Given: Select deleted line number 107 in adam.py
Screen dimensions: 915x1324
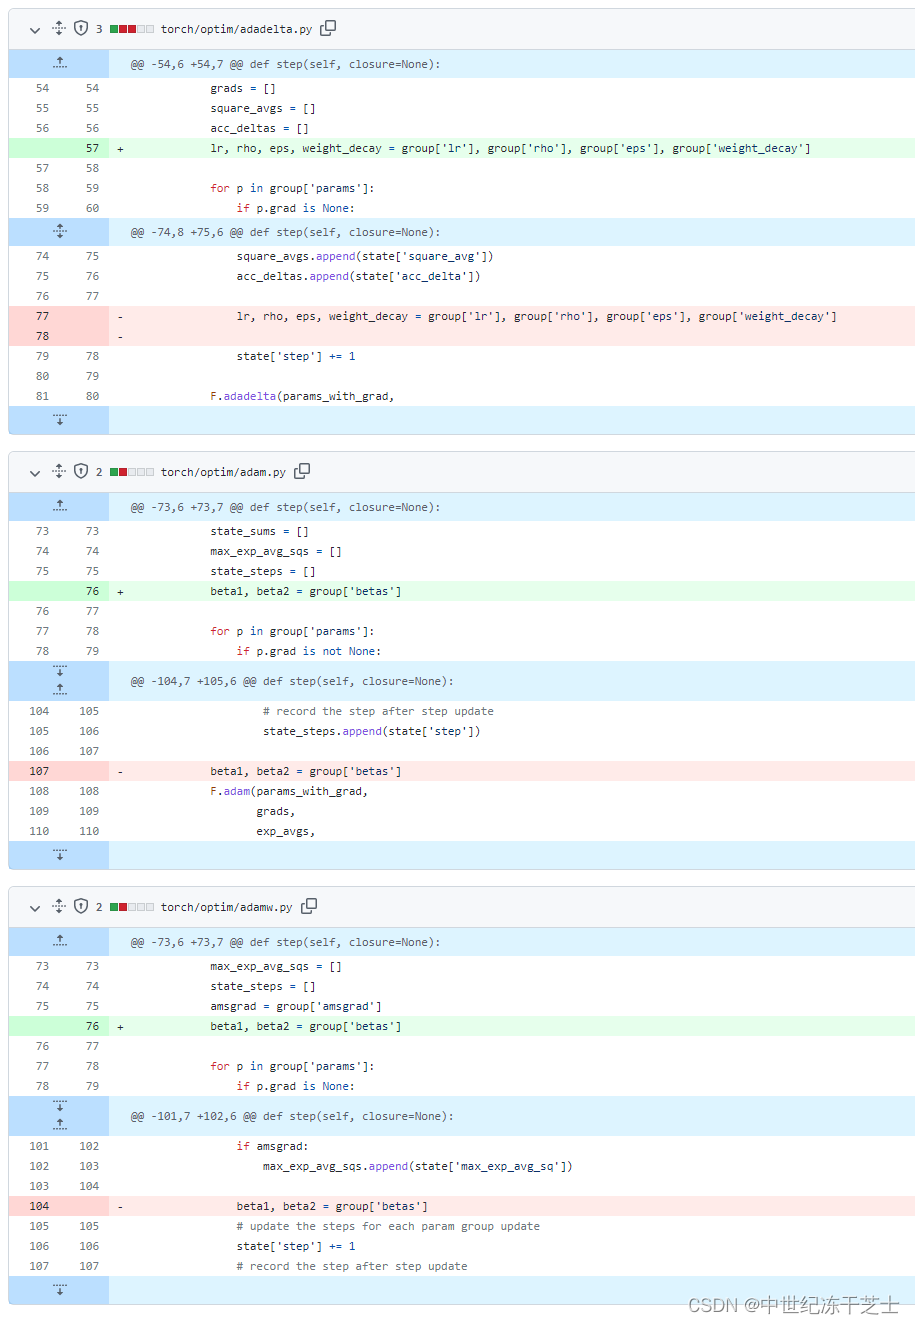Looking at the screenshot, I should 39,771.
